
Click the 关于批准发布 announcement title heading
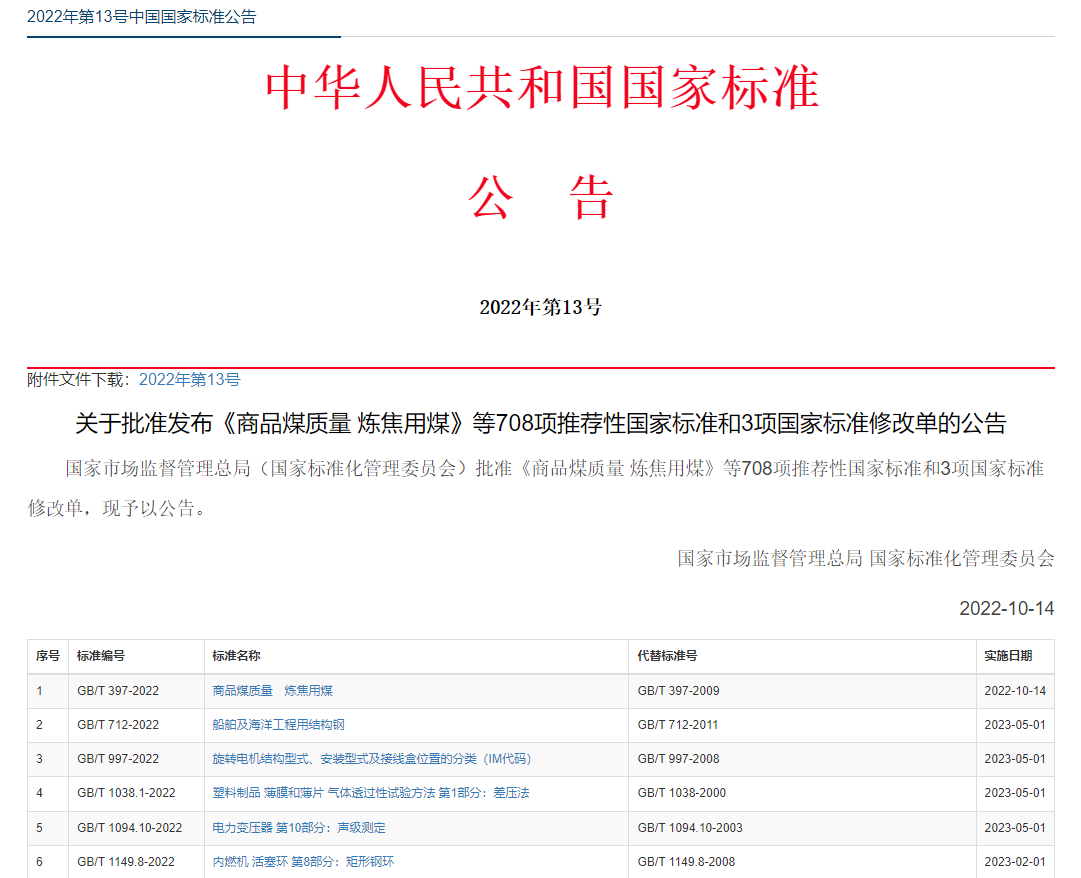click(x=540, y=423)
